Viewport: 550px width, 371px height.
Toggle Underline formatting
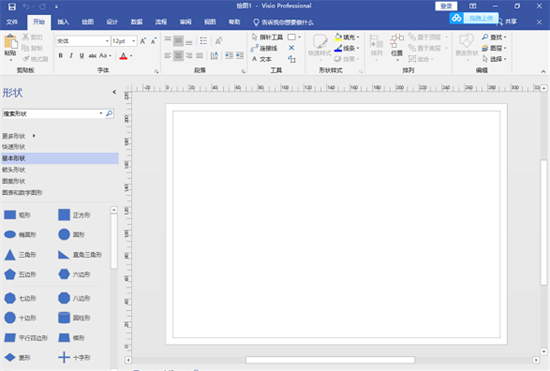(82, 56)
